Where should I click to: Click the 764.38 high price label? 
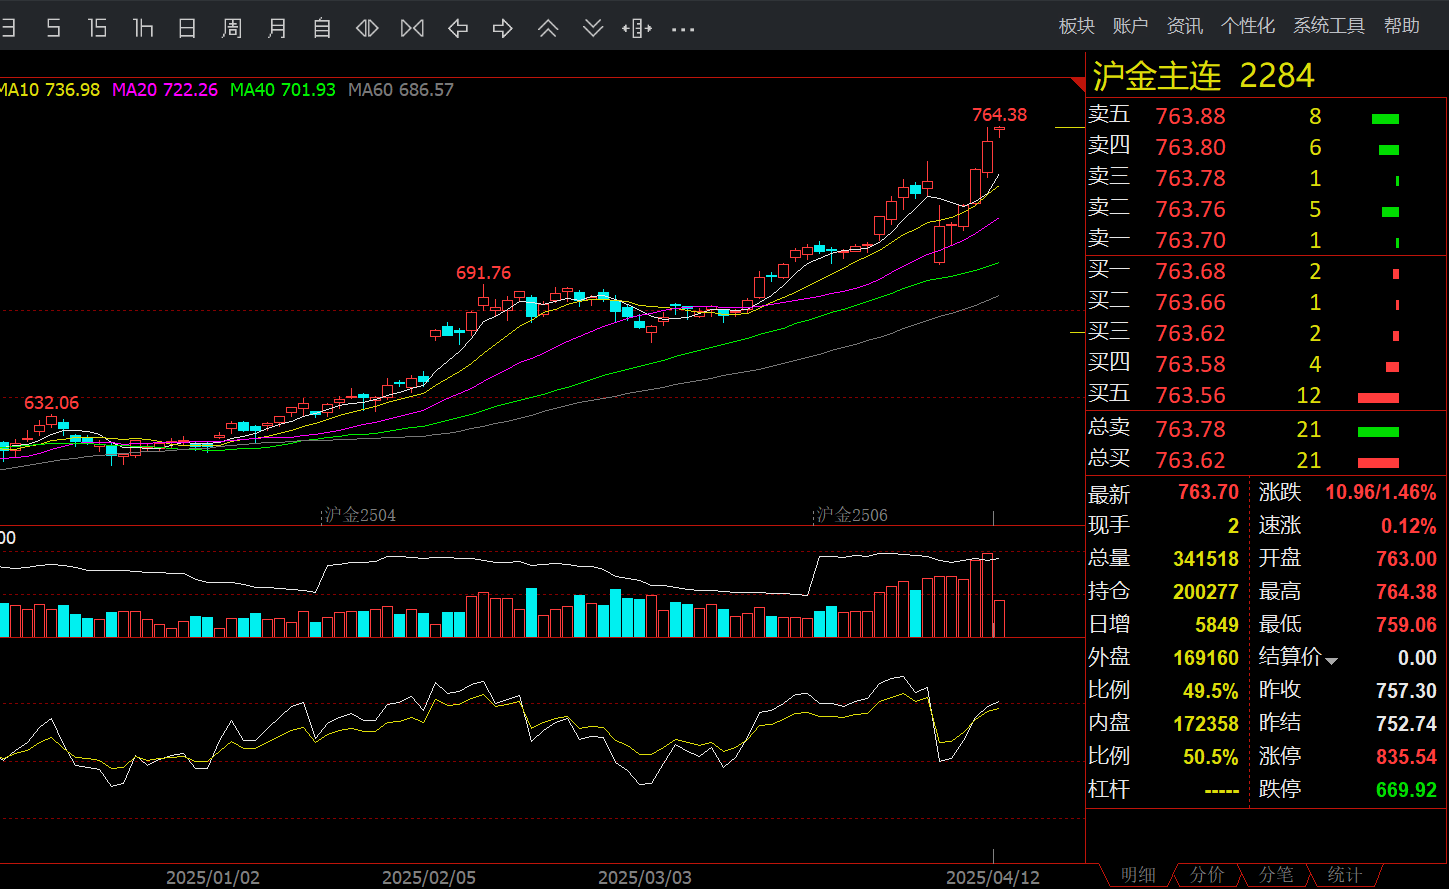[x=999, y=115]
